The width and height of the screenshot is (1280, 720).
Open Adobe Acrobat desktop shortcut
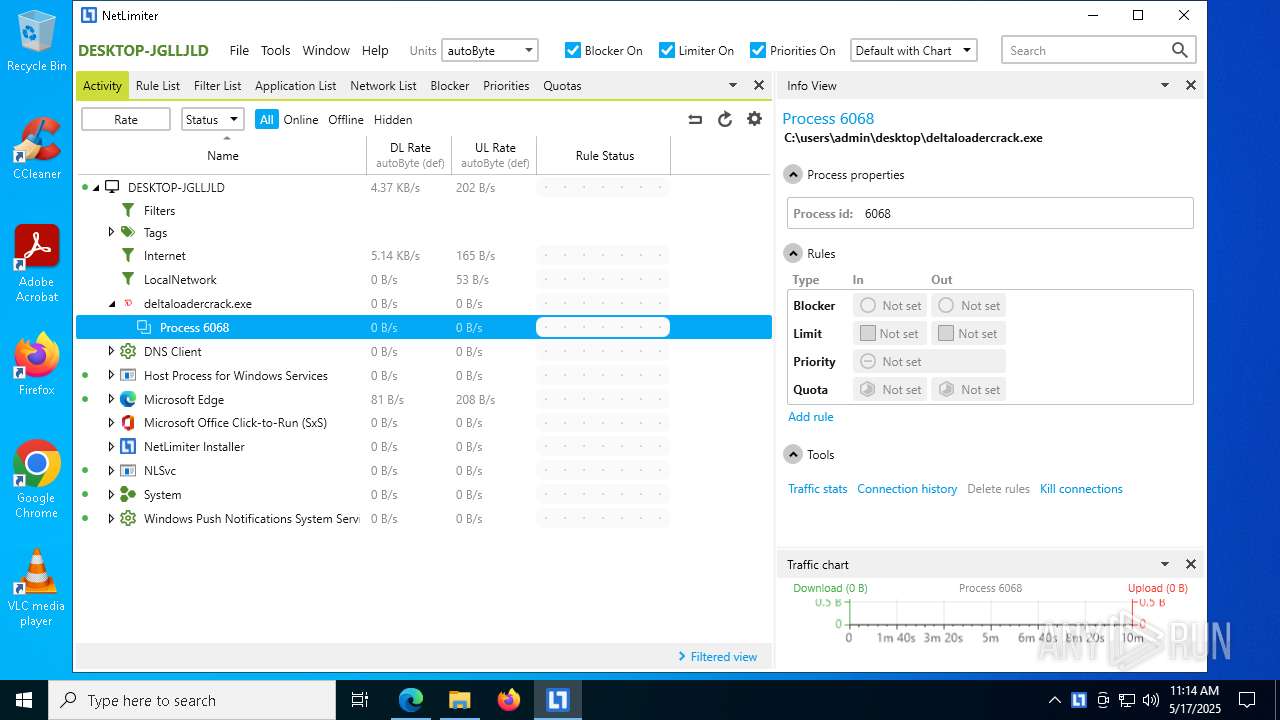pos(37,263)
